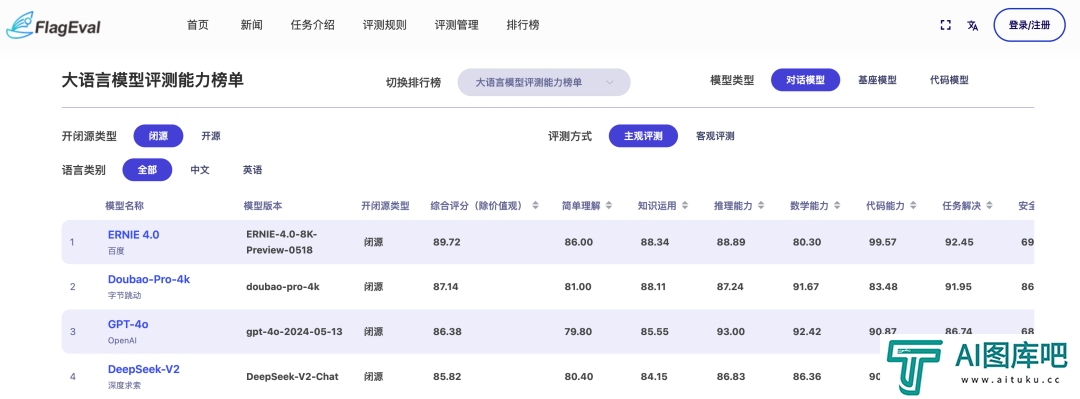The height and width of the screenshot is (399, 1080).
Task: Click the FlagEval logo
Action: (x=54, y=25)
